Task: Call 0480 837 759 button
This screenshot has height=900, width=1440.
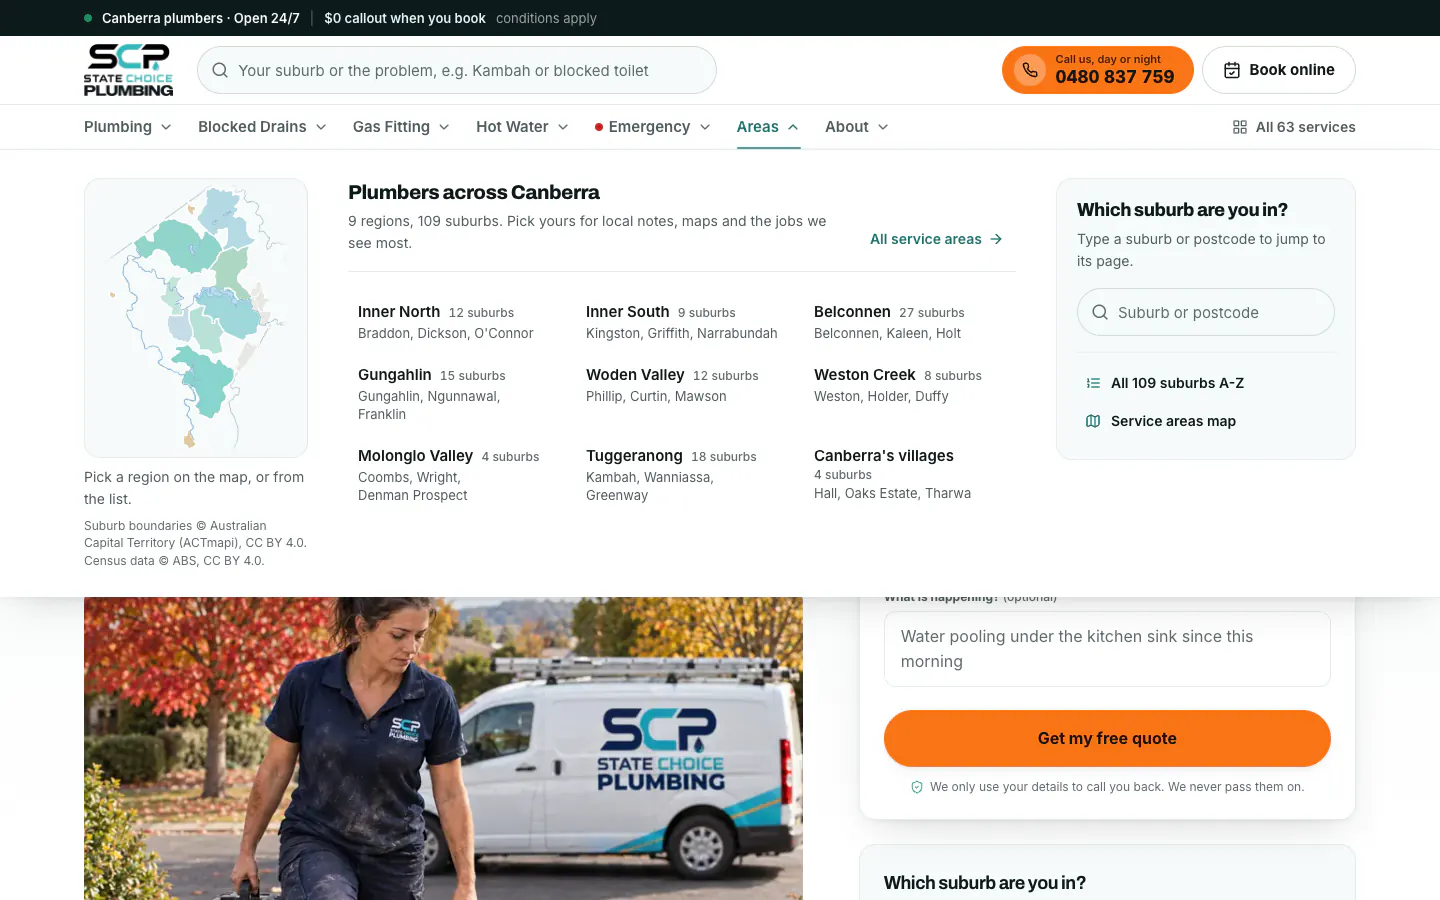Action: point(1097,70)
